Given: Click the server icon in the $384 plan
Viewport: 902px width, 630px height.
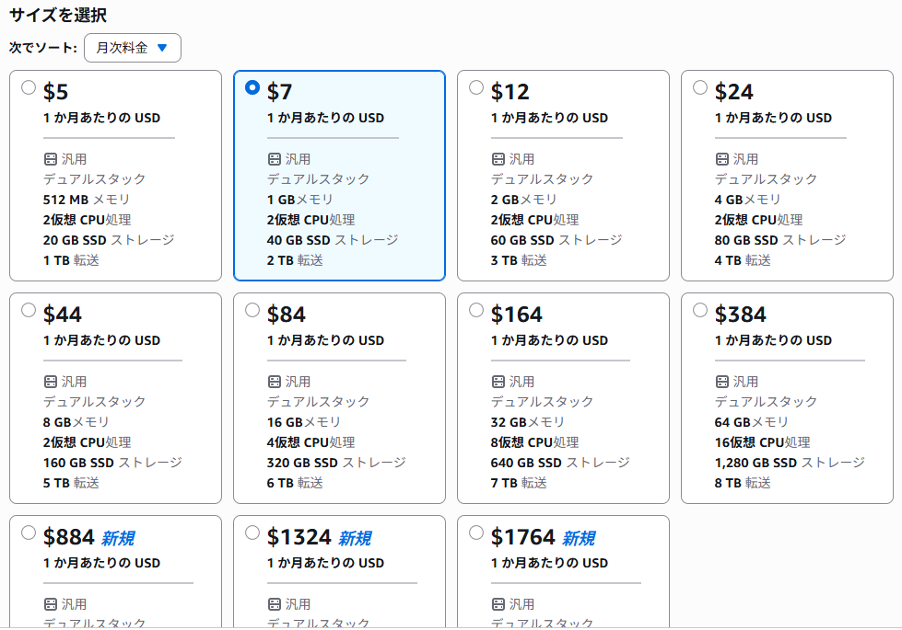Looking at the screenshot, I should 722,381.
